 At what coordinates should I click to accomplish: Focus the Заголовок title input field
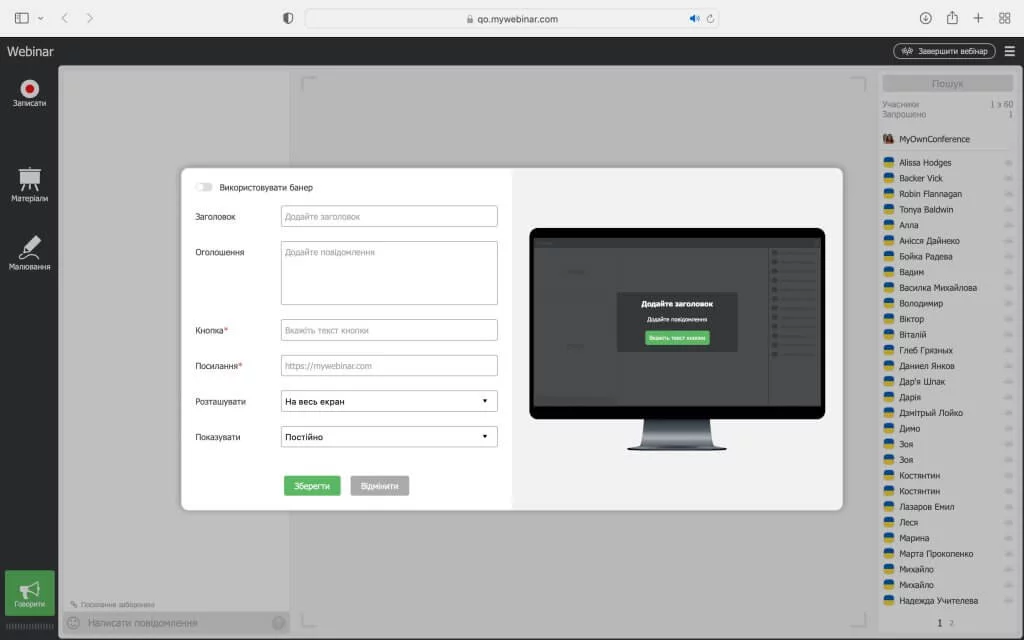(389, 216)
